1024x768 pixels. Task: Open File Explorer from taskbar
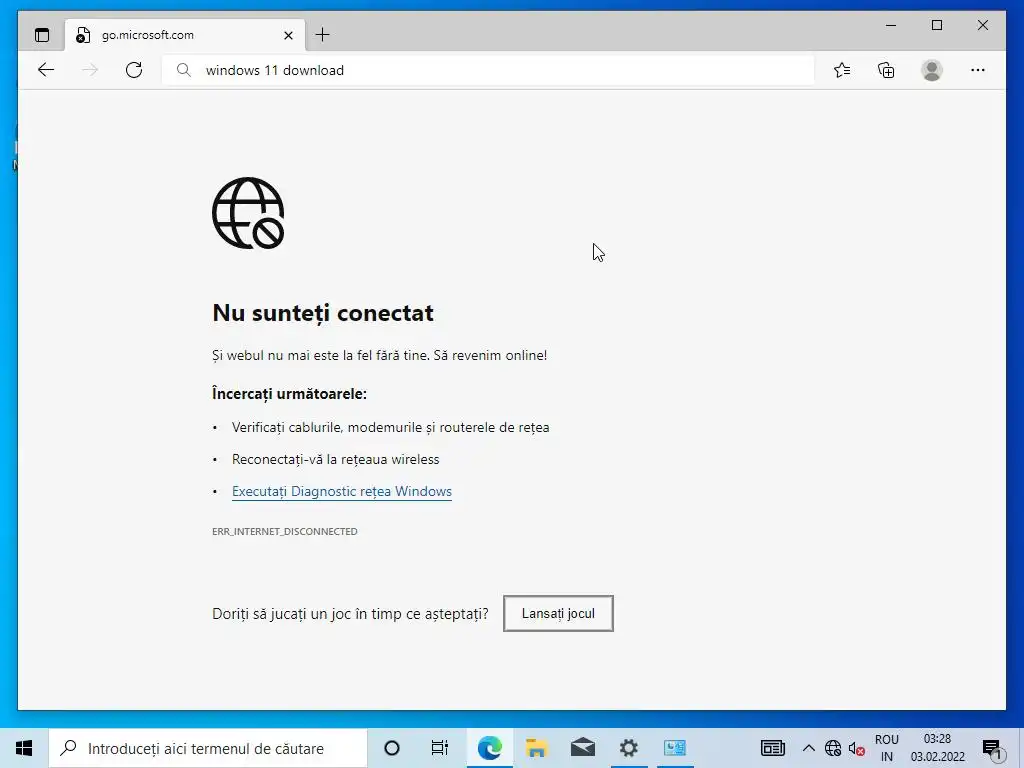[536, 748]
